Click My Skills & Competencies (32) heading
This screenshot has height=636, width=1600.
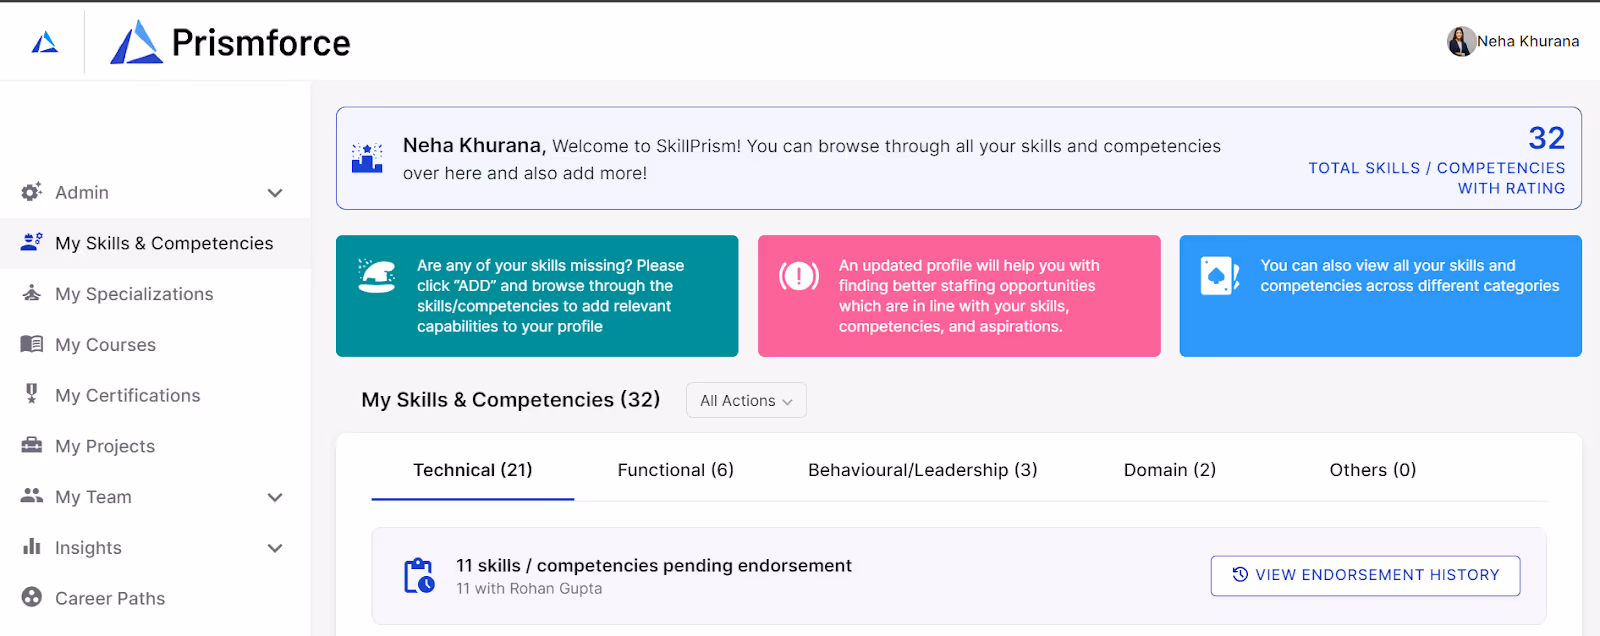[511, 400]
